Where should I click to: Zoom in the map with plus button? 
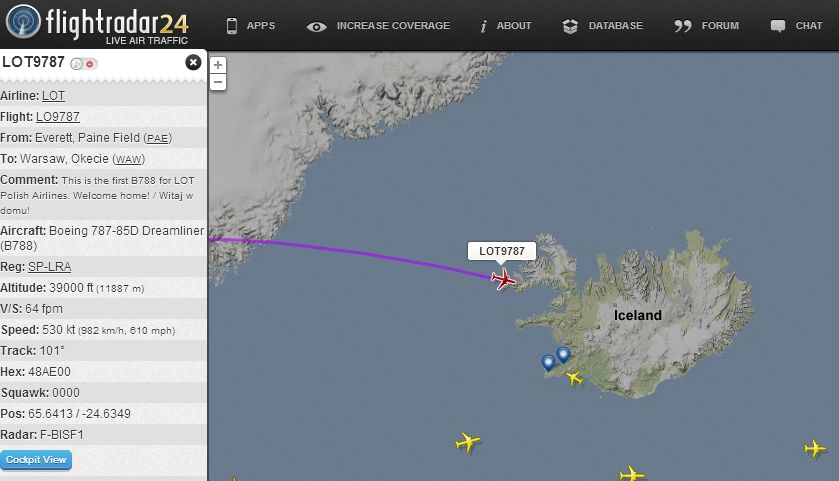tap(218, 65)
